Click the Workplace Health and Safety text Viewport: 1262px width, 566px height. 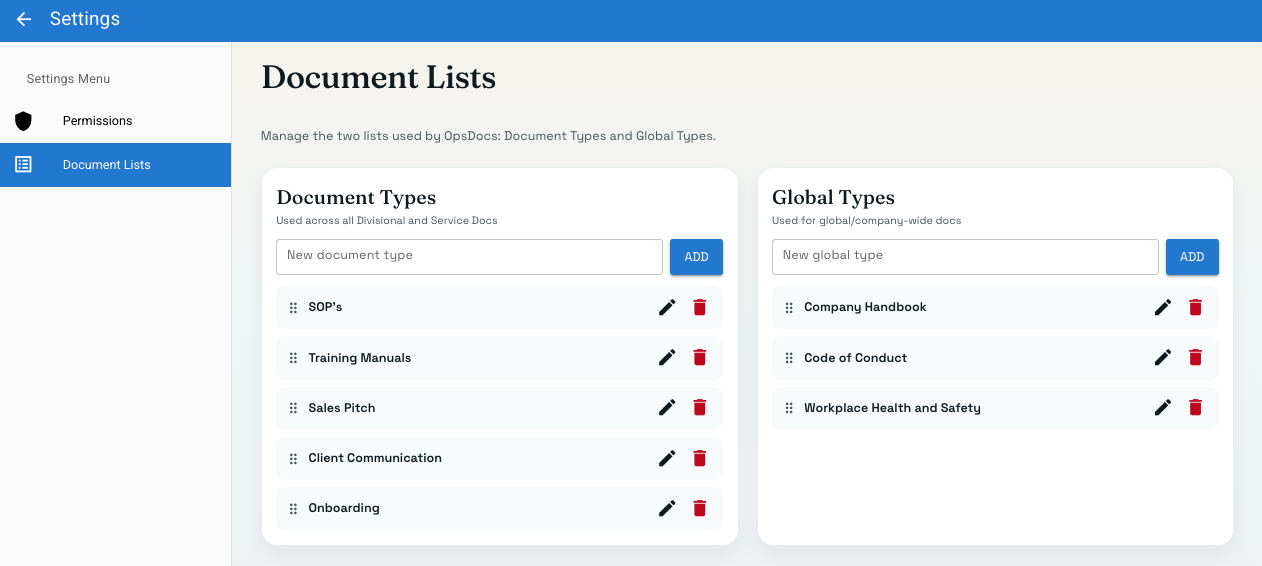[x=892, y=407]
